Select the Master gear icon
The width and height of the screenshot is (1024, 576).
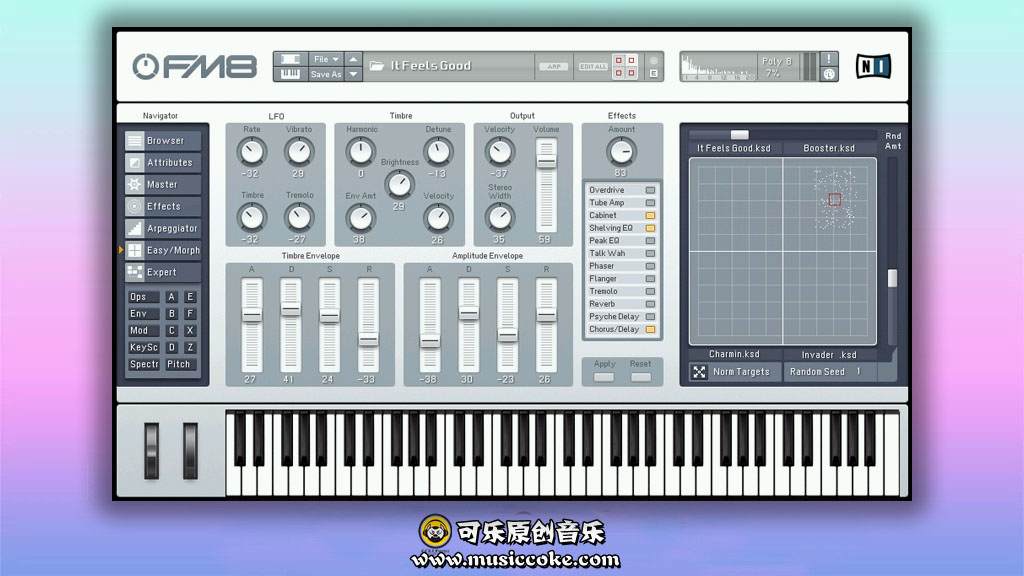[x=135, y=184]
